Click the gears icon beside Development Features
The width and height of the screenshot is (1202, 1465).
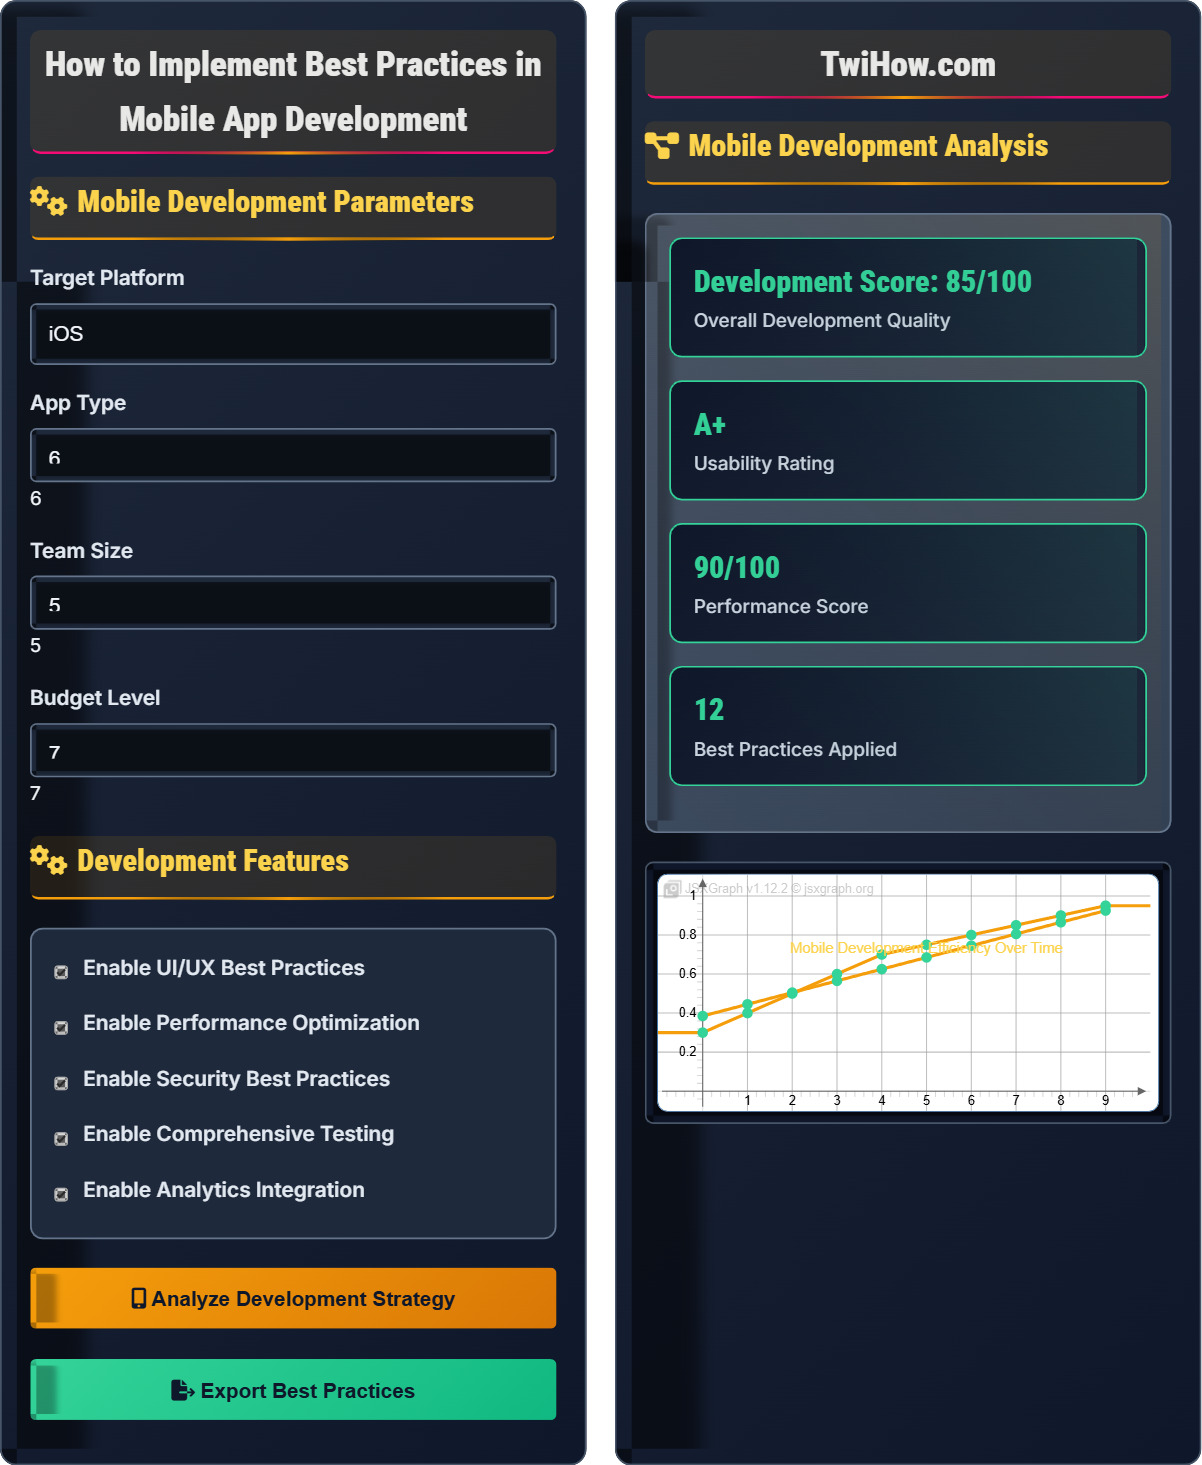[48, 860]
